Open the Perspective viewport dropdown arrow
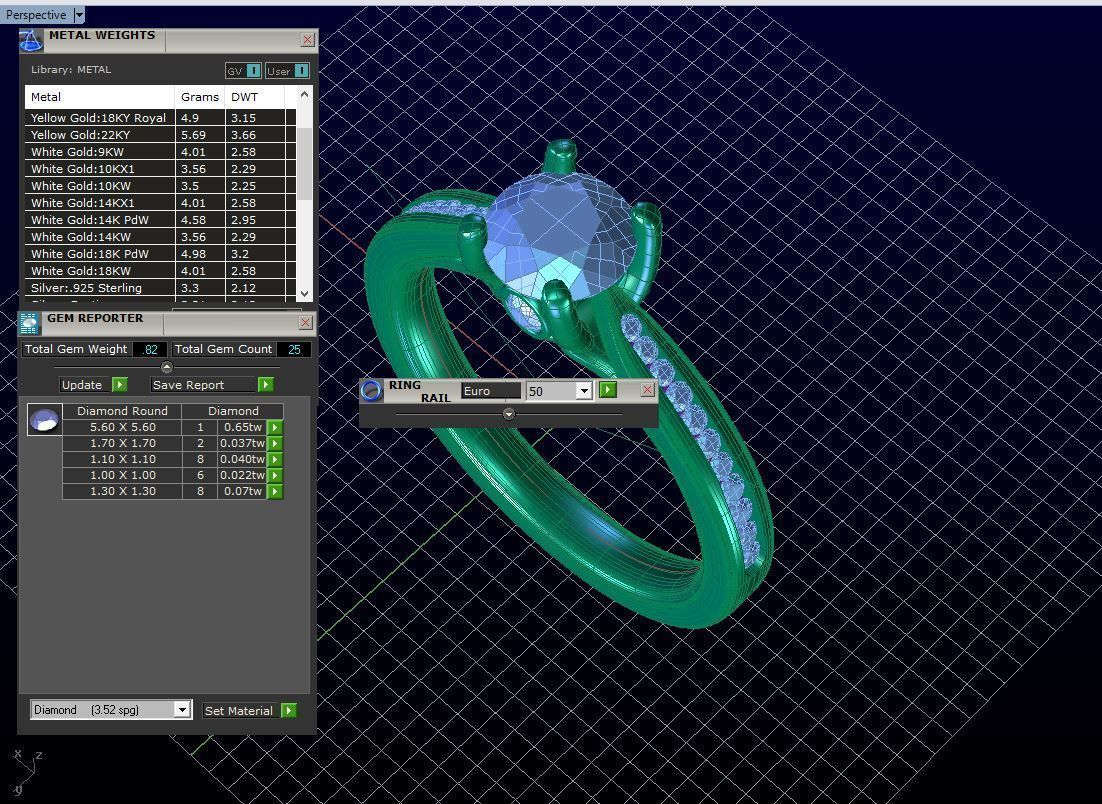The height and width of the screenshot is (804, 1102). tap(79, 15)
